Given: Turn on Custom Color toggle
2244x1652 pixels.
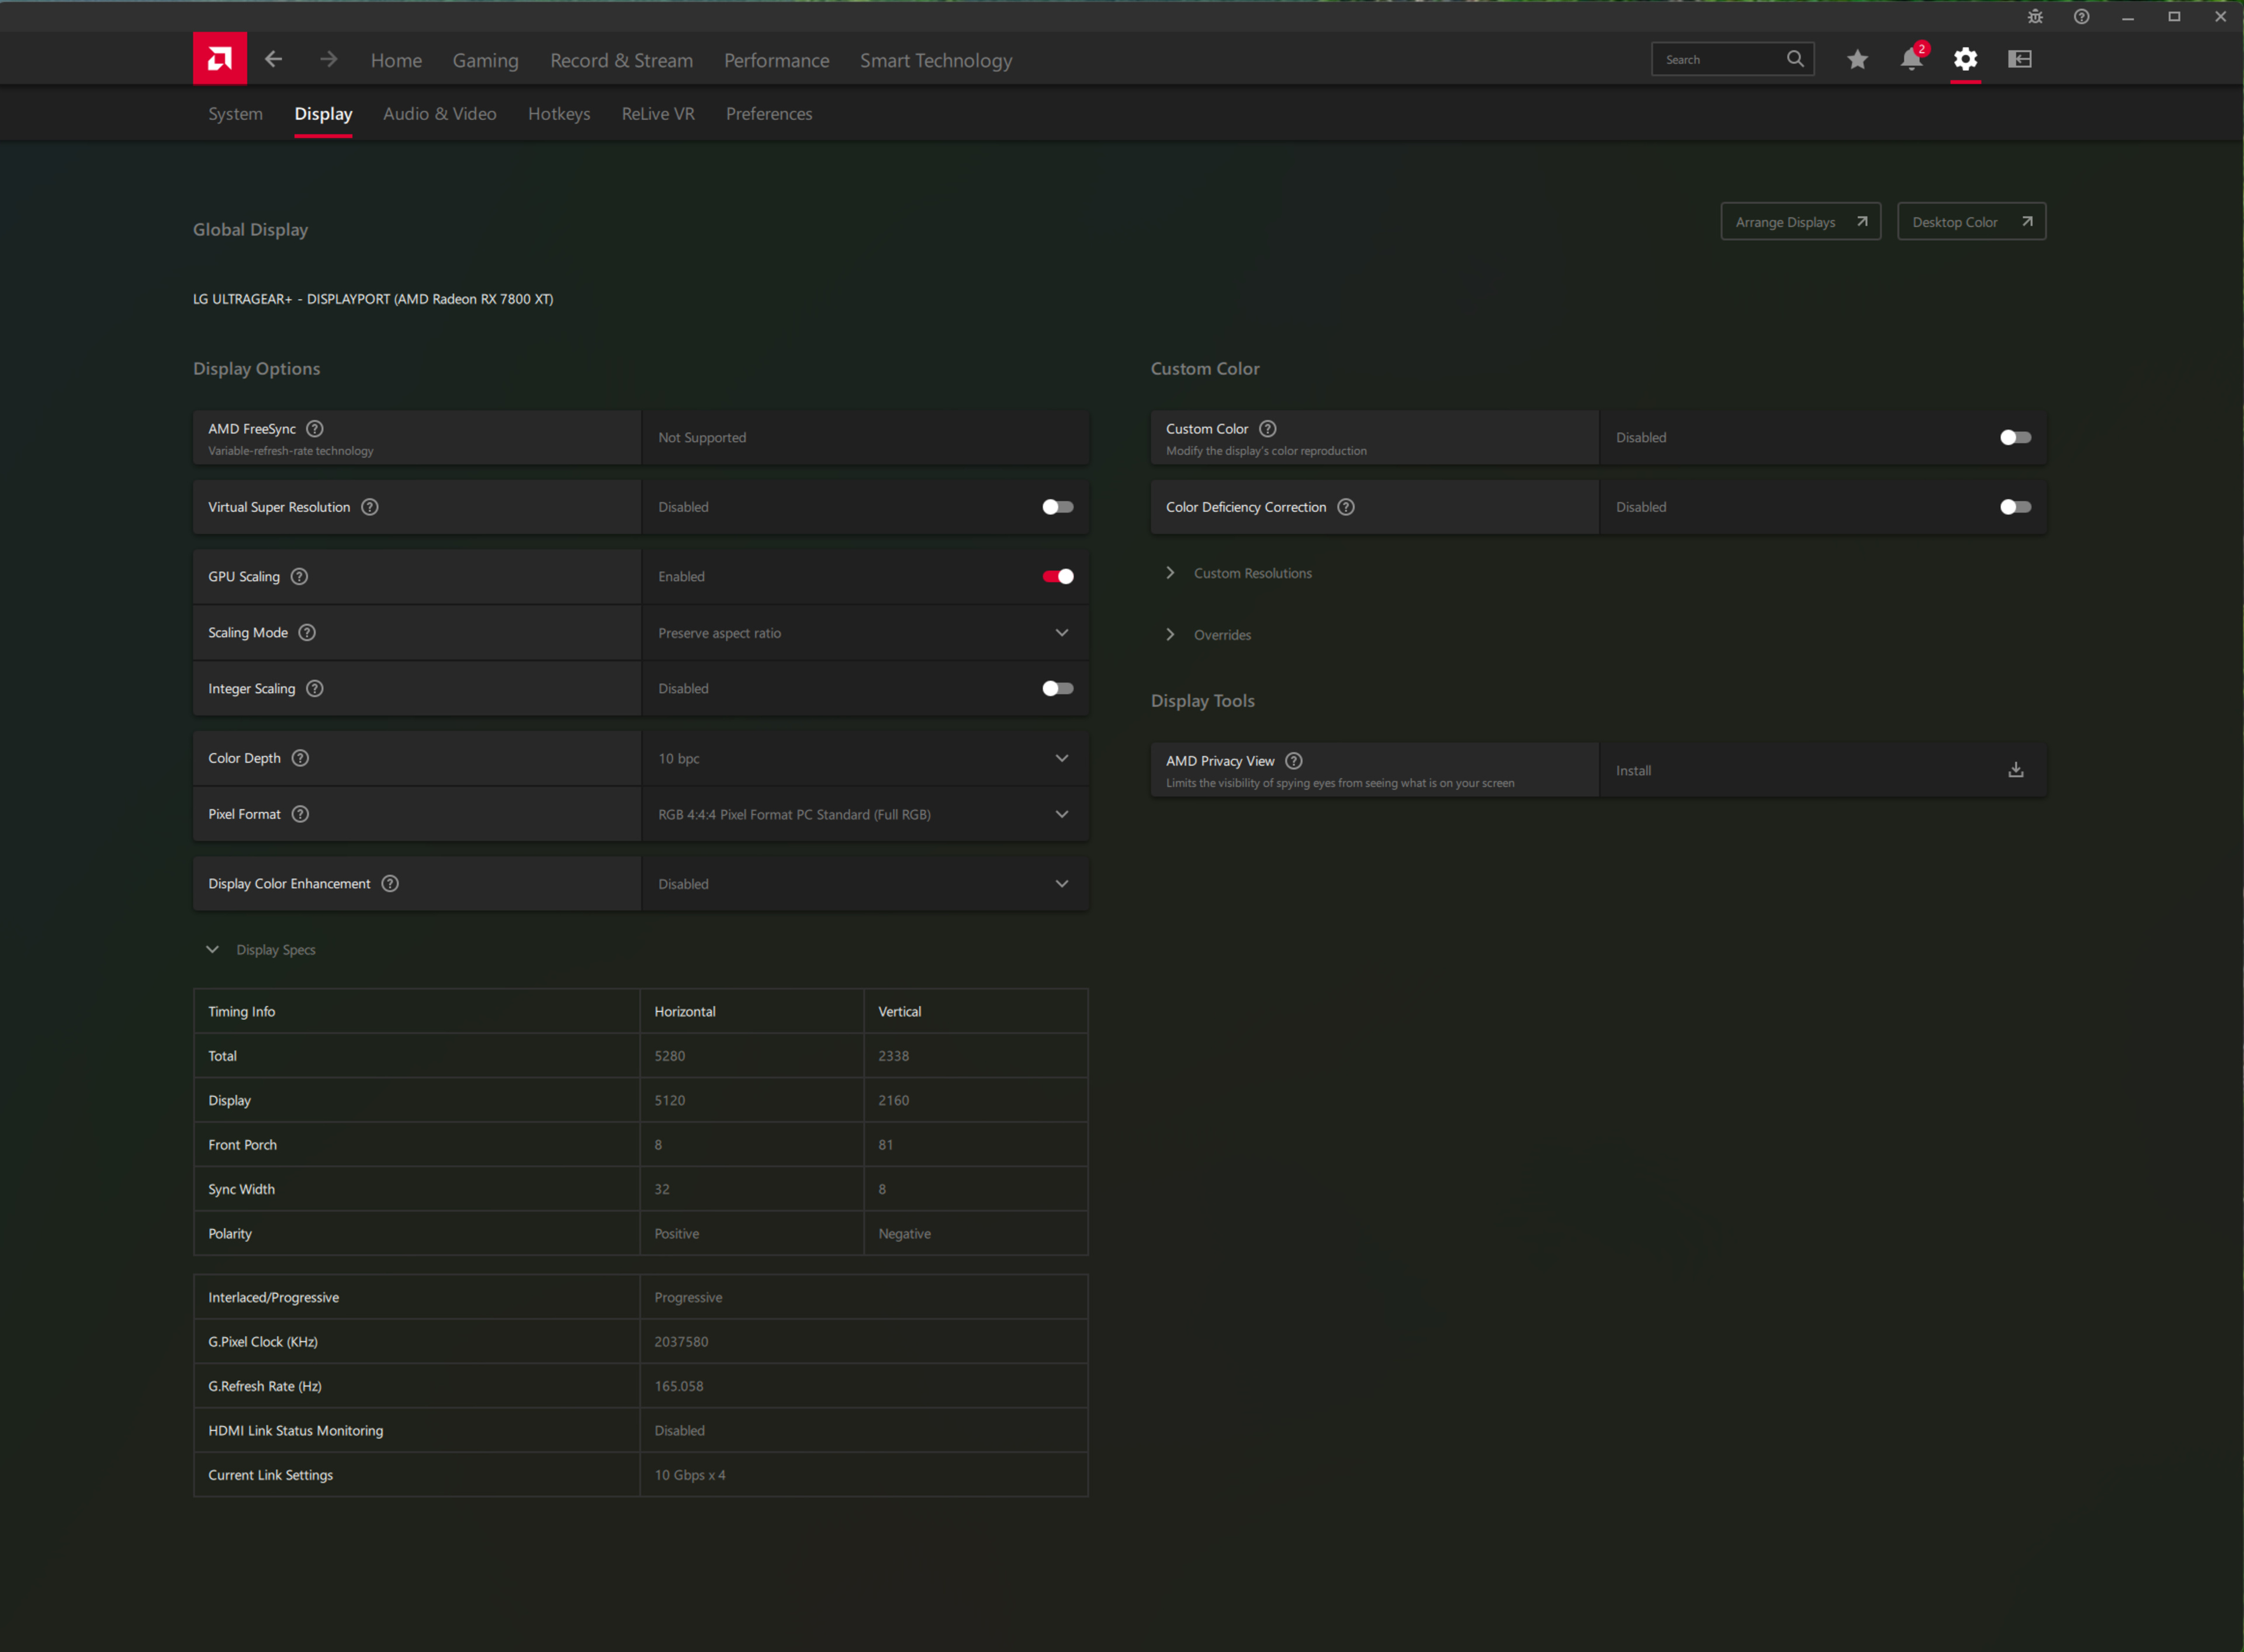Looking at the screenshot, I should [x=2014, y=437].
